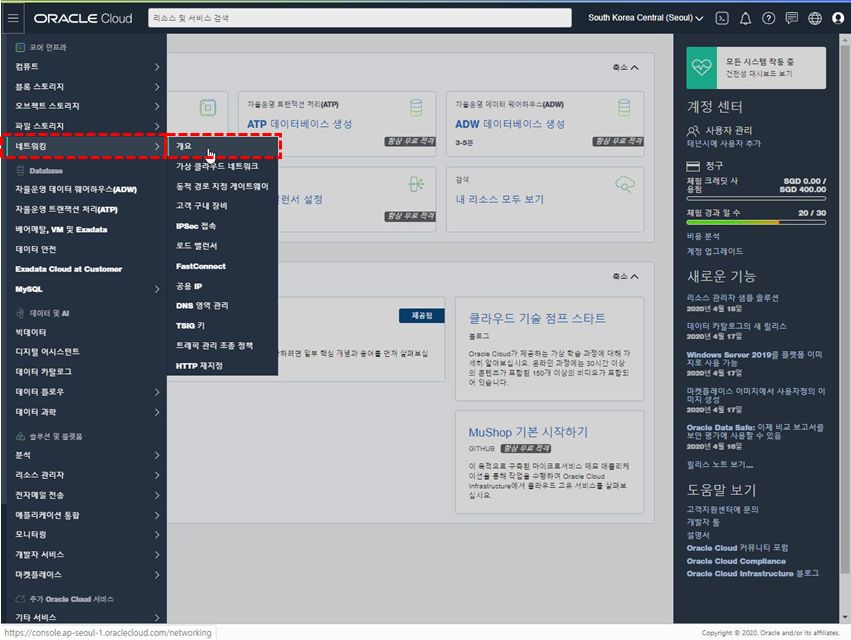Open 네트워킹 in the left navigation
Viewport: 851px width, 640px height.
click(x=84, y=147)
